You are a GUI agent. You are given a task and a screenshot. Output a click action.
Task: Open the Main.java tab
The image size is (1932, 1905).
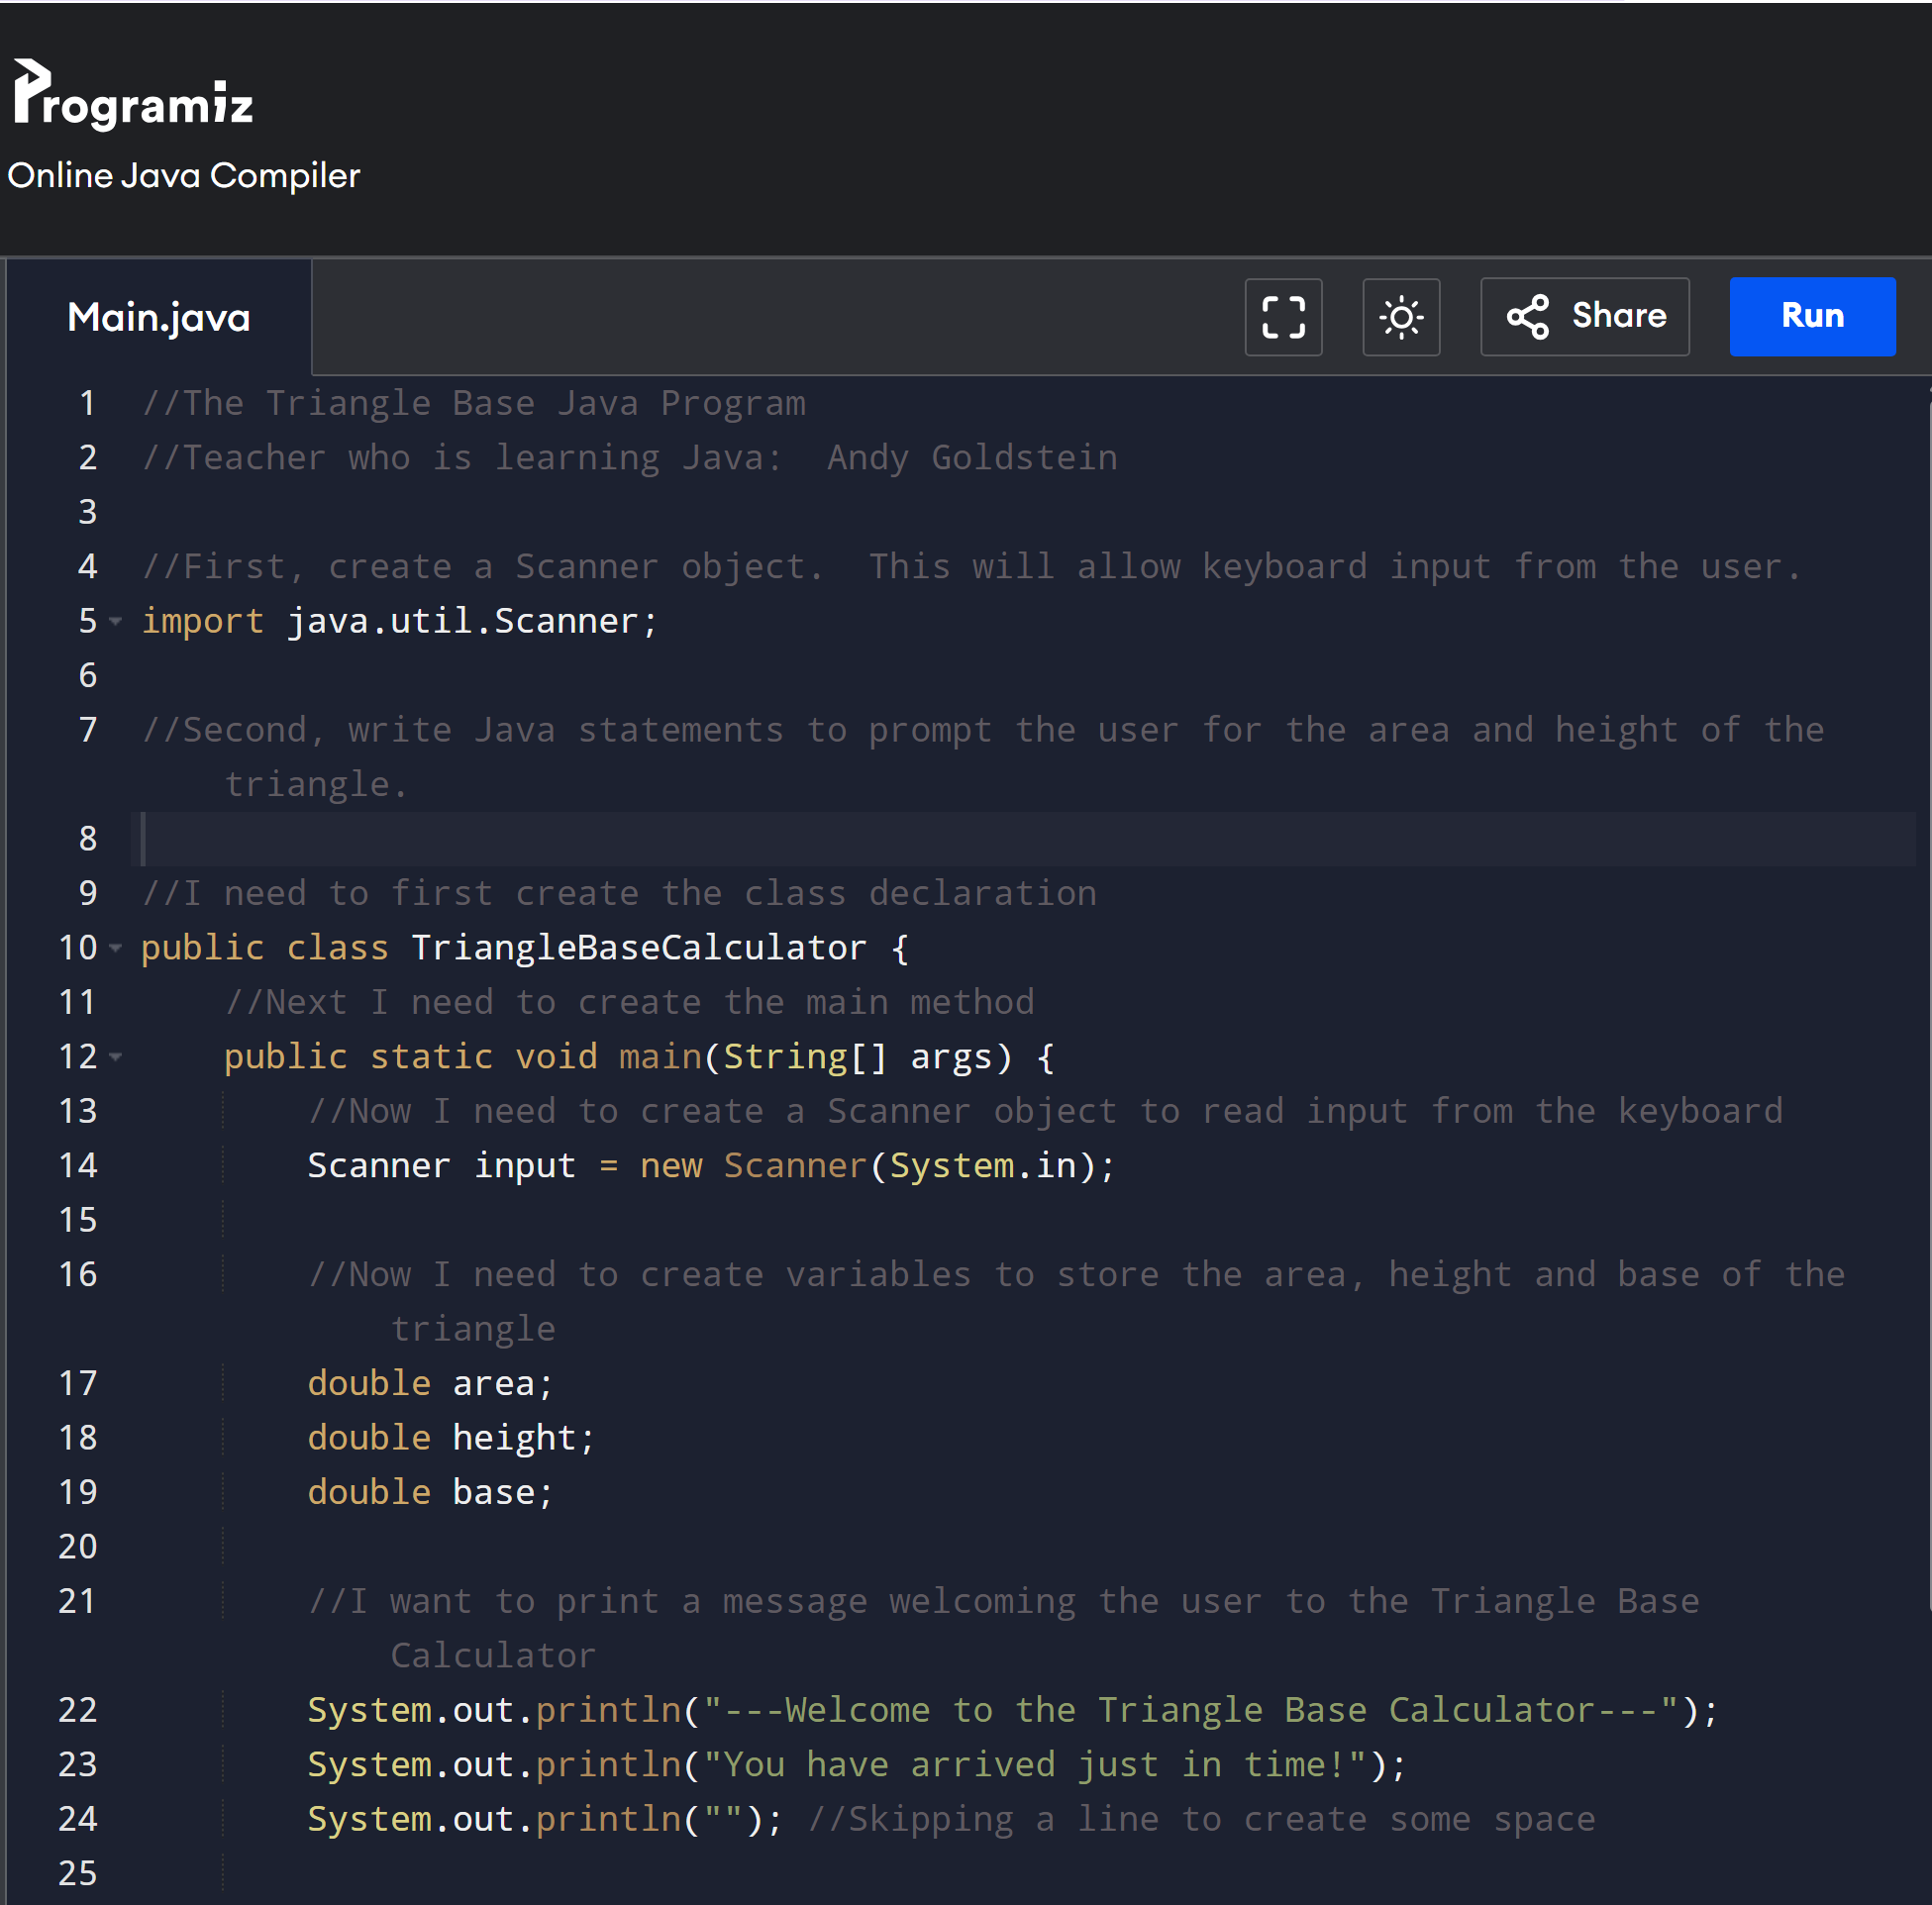point(158,318)
